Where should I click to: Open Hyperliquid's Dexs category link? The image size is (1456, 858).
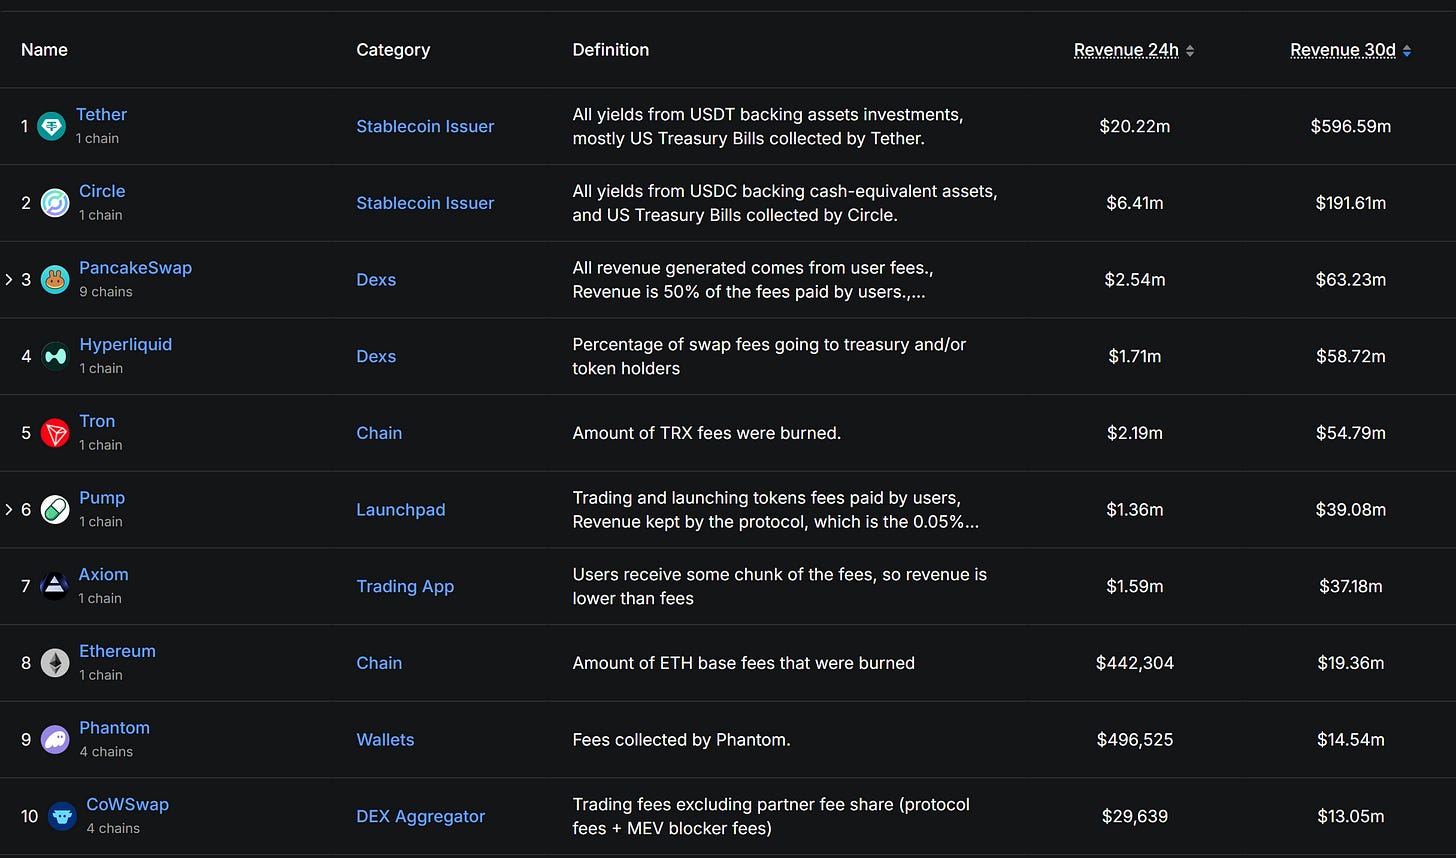click(376, 356)
